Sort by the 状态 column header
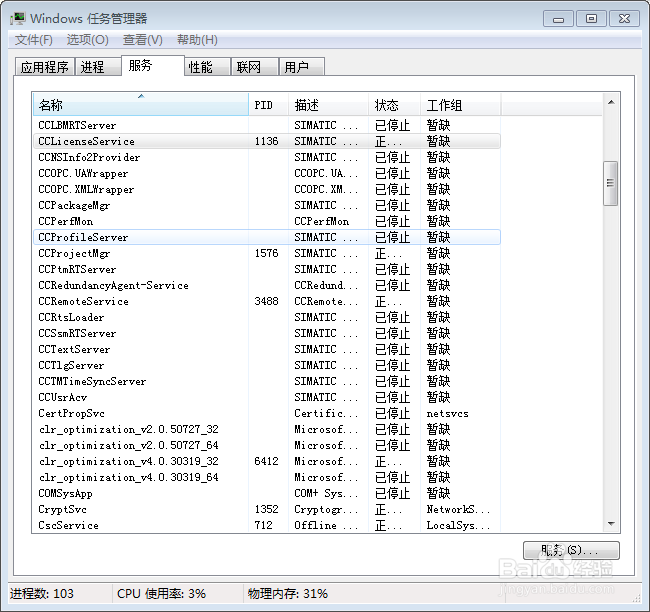This screenshot has height=612, width=650. (394, 105)
